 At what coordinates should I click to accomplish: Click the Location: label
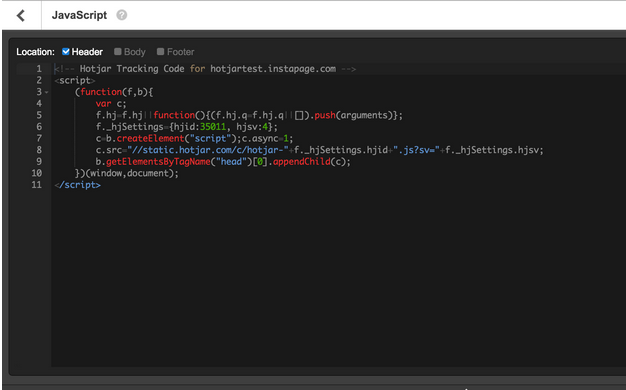(35, 52)
